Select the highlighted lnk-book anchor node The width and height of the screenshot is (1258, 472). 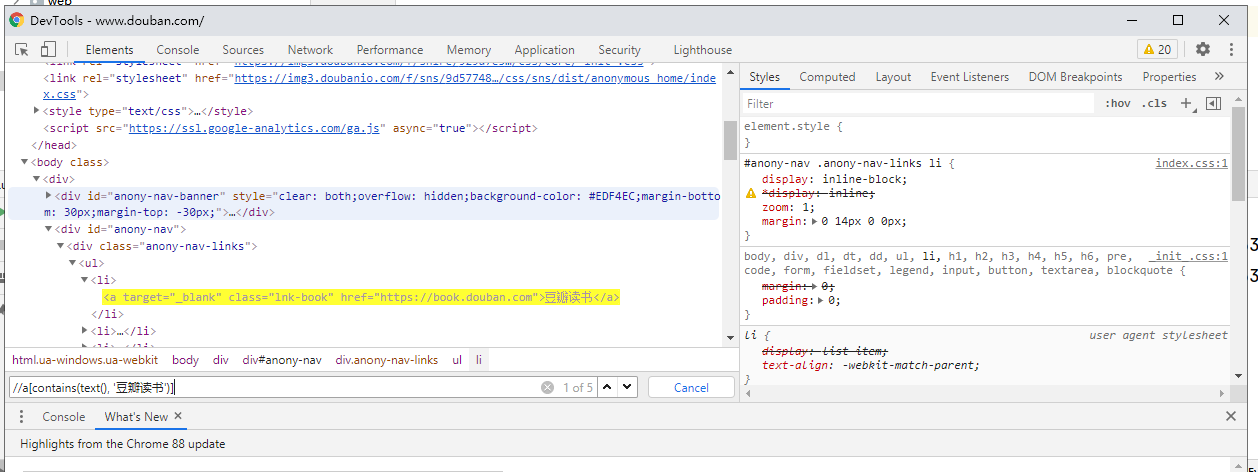361,297
